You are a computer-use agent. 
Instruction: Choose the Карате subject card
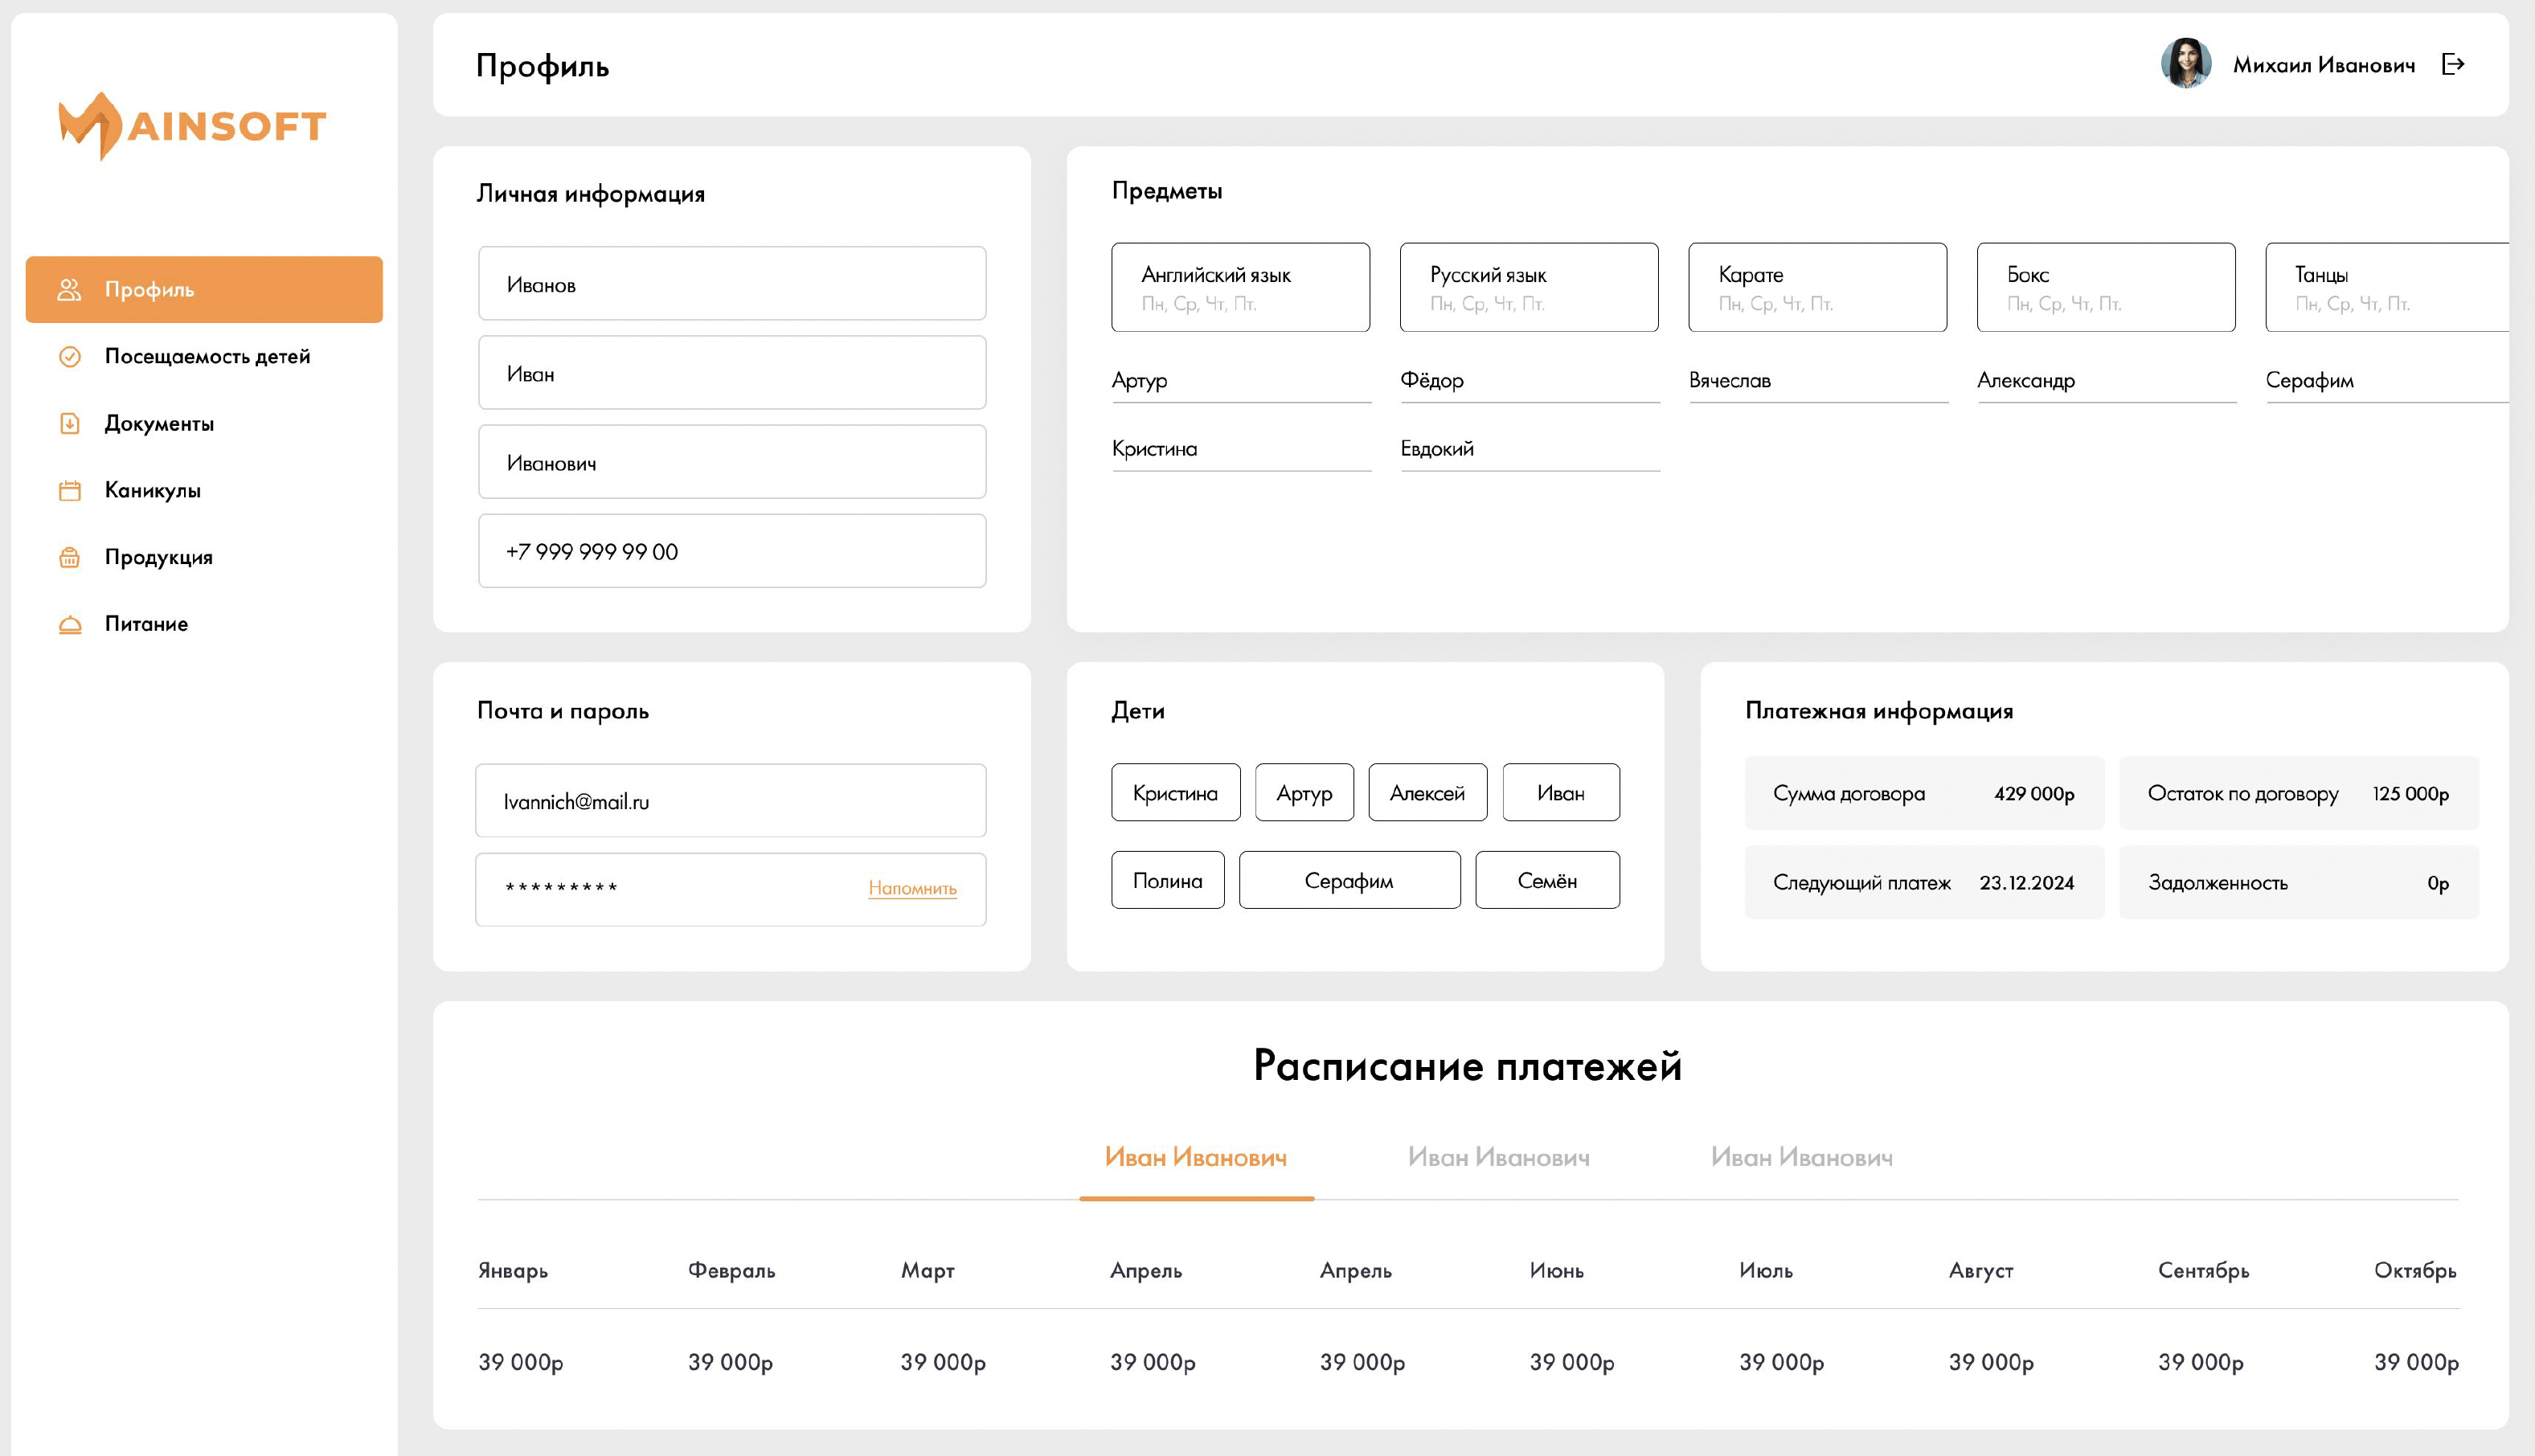(1817, 287)
